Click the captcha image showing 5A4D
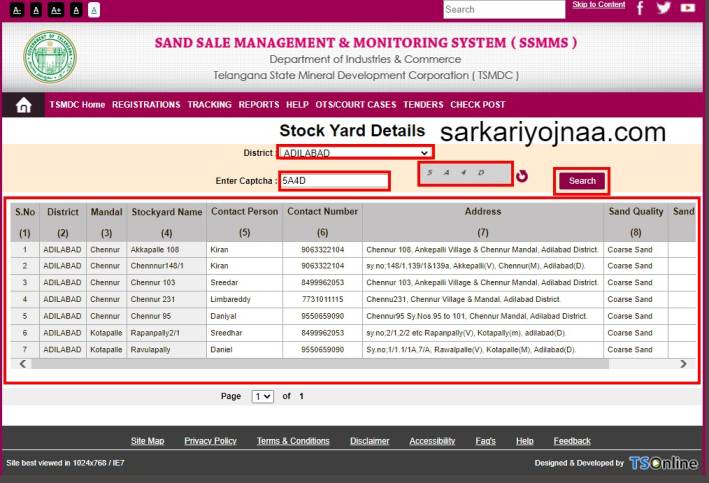The width and height of the screenshot is (709, 483). point(465,173)
